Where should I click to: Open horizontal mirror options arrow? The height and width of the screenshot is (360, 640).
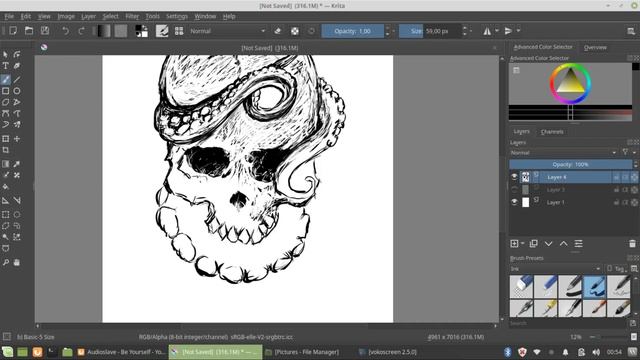tap(497, 31)
